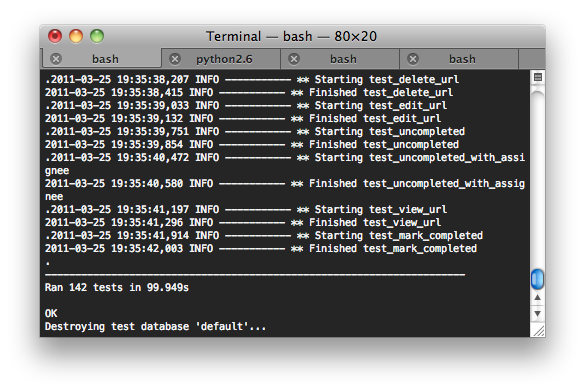This screenshot has height=392, width=585.
Task: Close the active first bash tab via its x icon
Action: click(x=56, y=59)
